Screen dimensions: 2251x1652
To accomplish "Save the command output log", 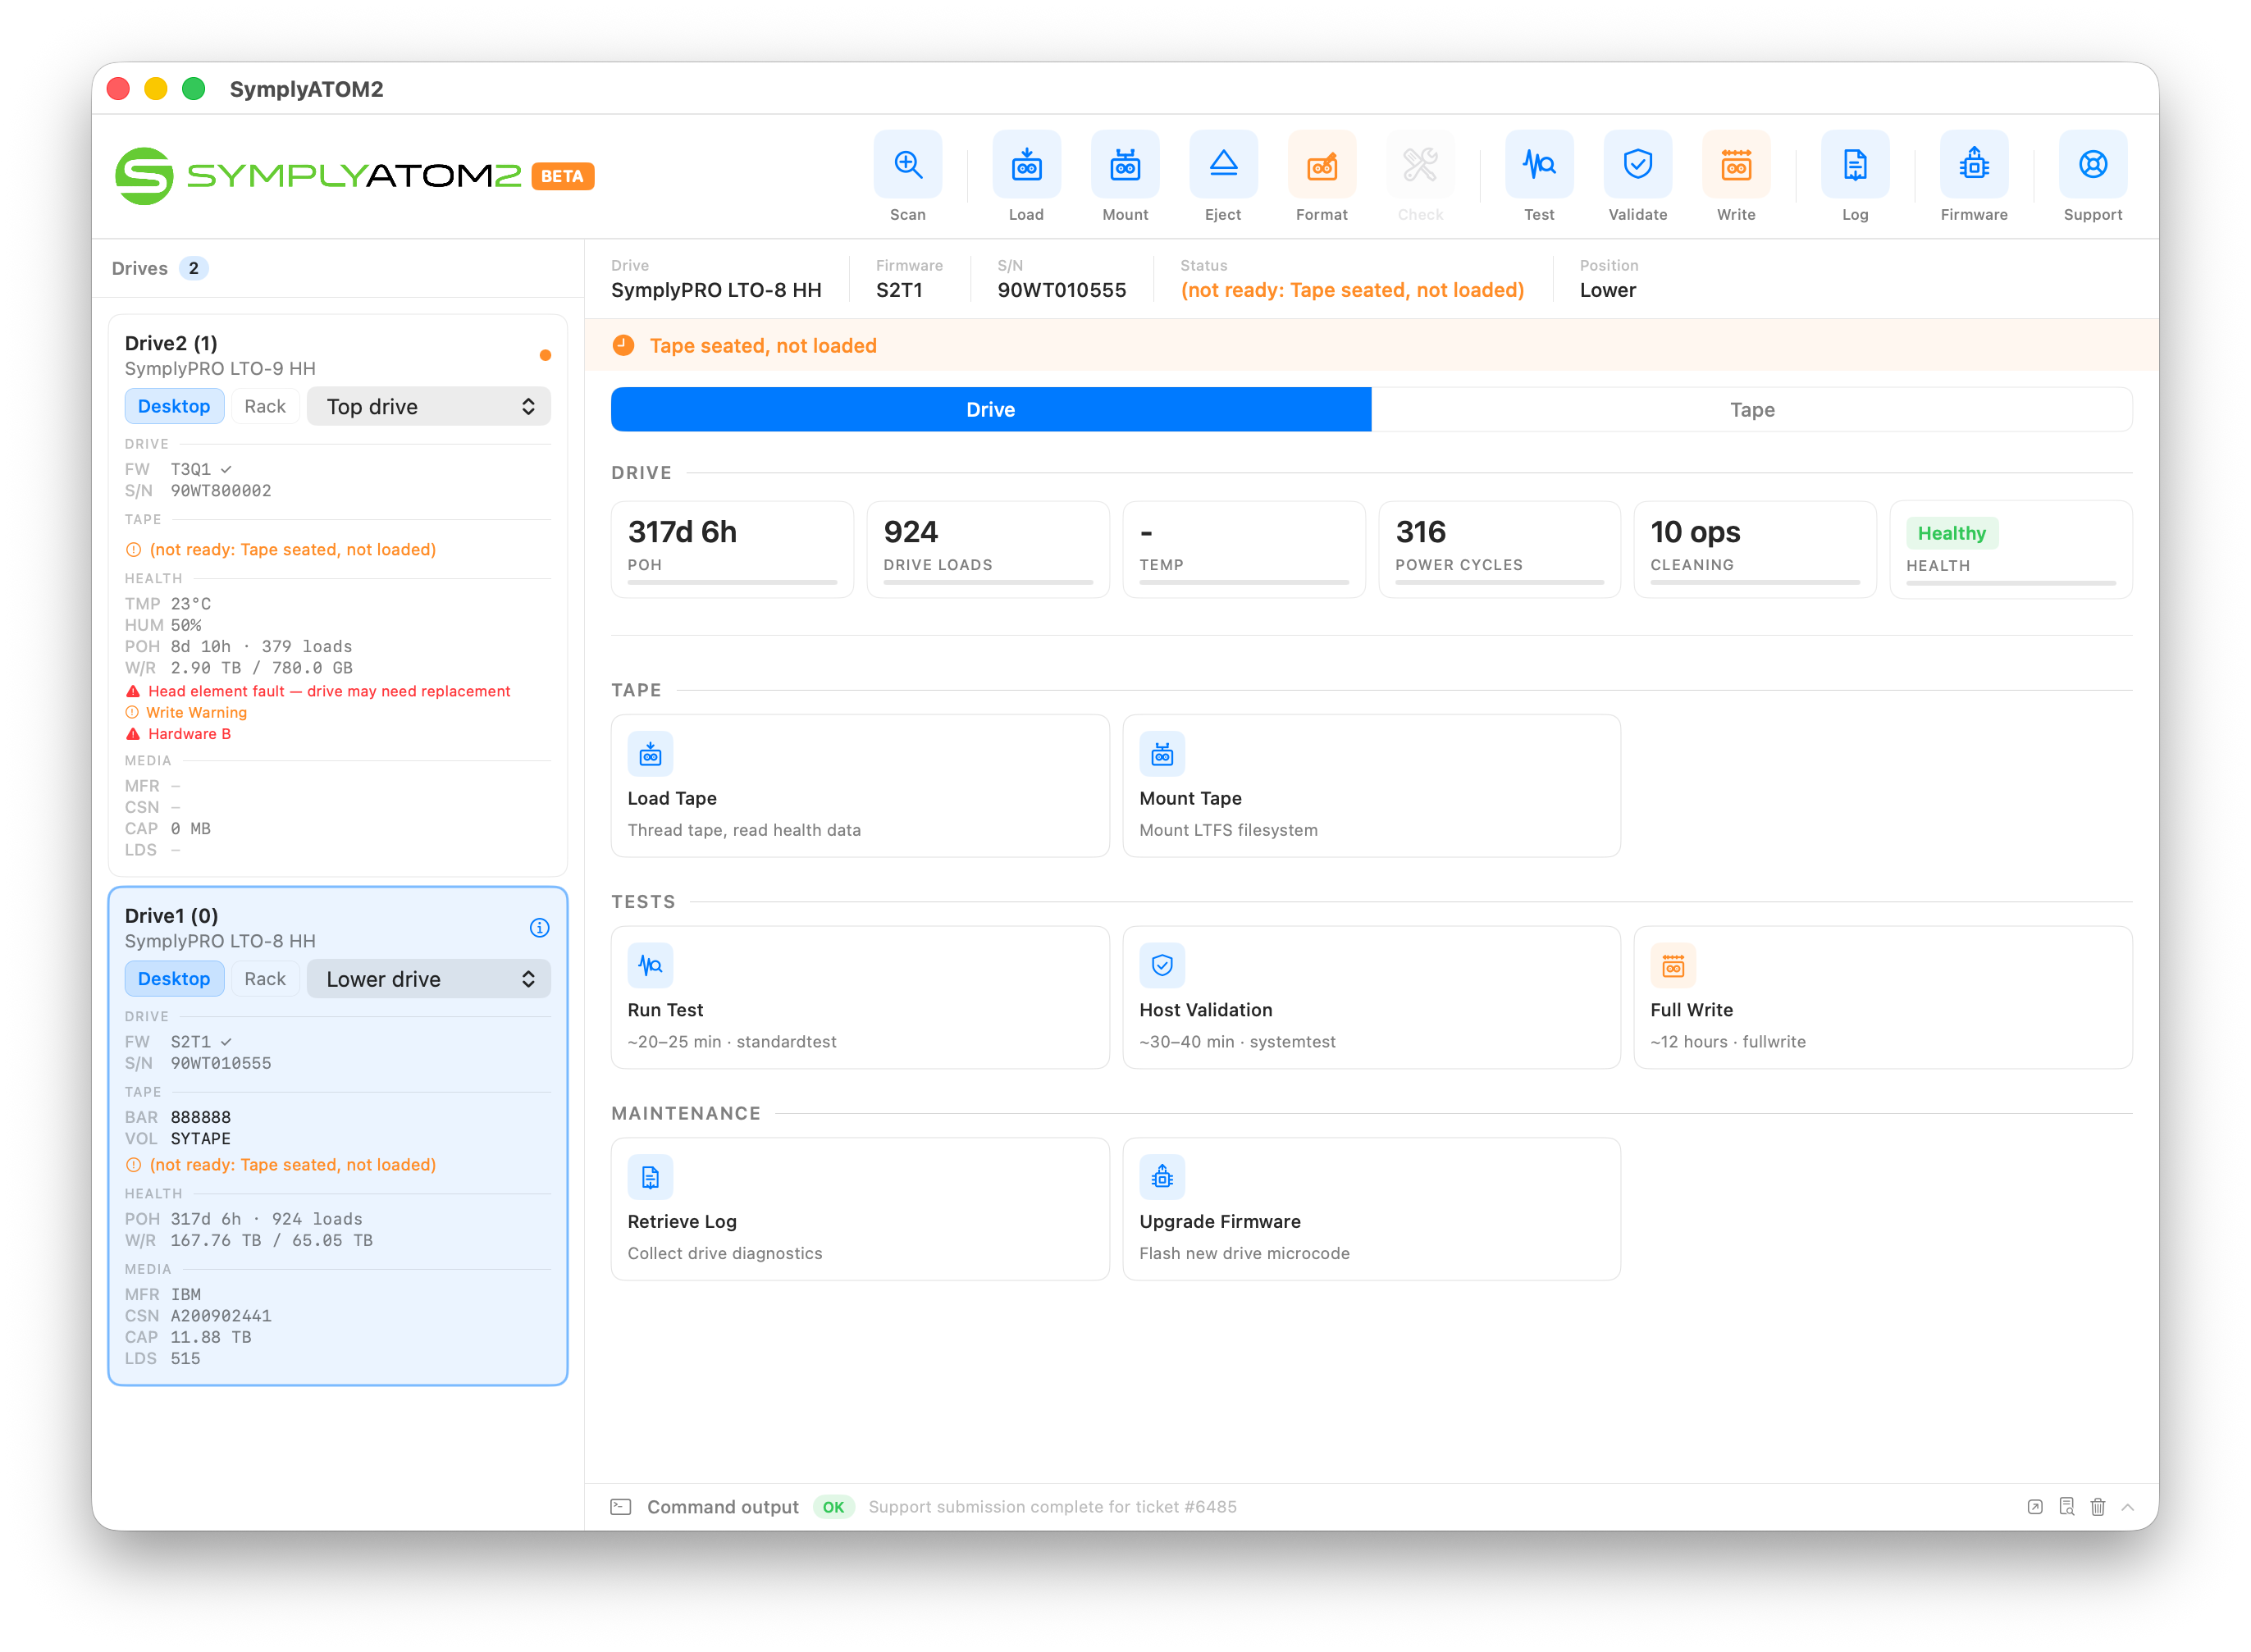I will click(x=2067, y=1507).
